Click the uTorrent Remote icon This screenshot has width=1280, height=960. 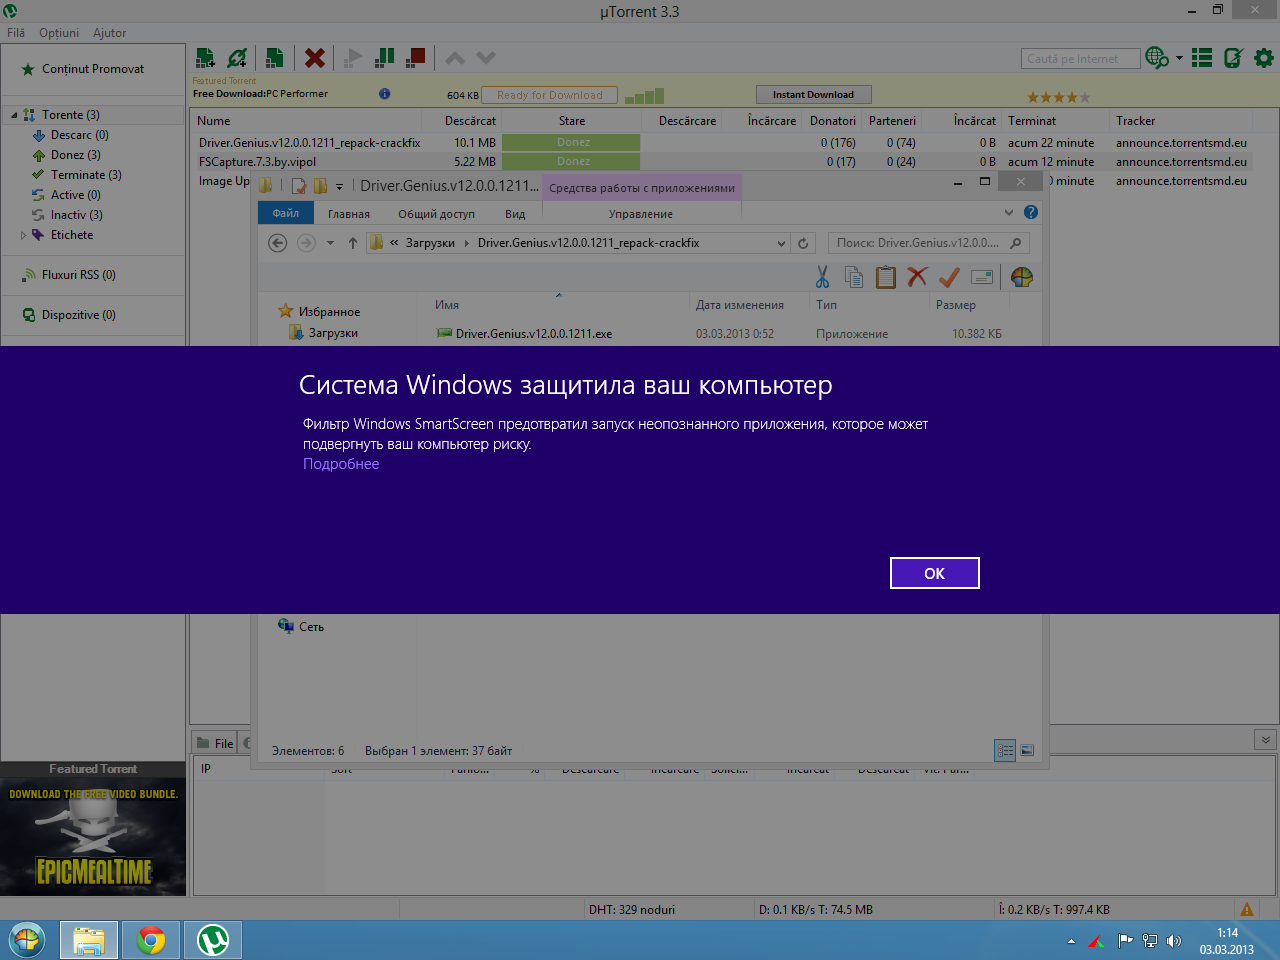tap(1233, 58)
